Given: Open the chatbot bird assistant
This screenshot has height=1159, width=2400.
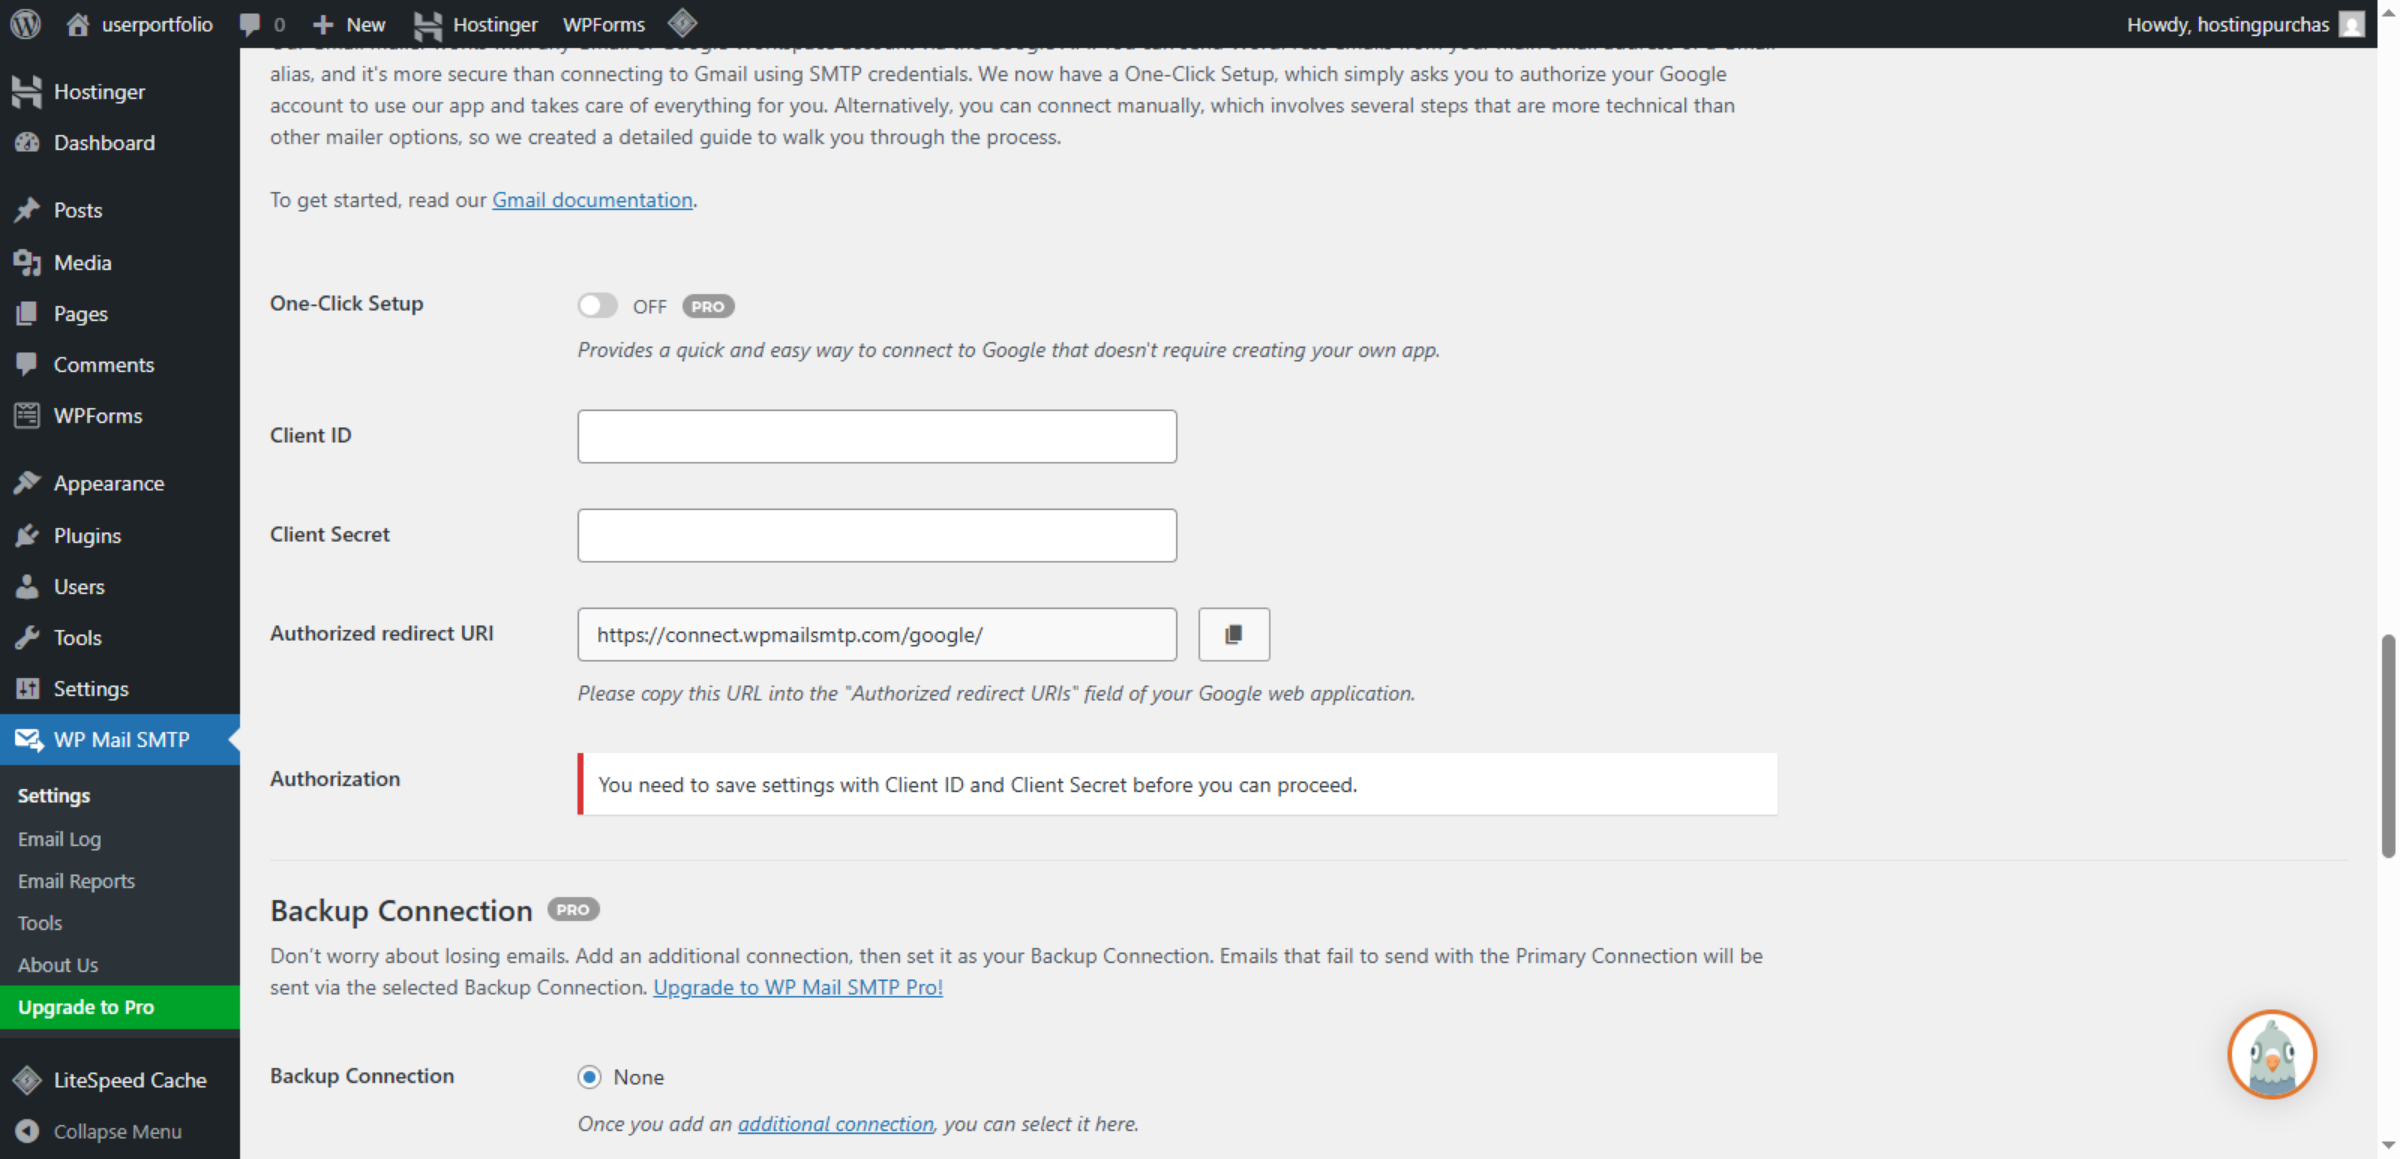Looking at the screenshot, I should (2271, 1054).
